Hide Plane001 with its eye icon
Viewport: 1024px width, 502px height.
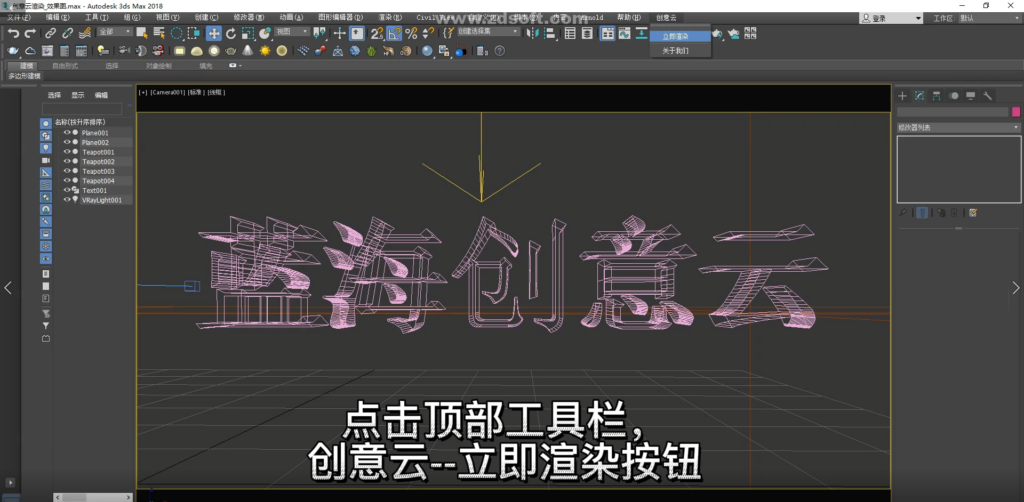[67, 133]
